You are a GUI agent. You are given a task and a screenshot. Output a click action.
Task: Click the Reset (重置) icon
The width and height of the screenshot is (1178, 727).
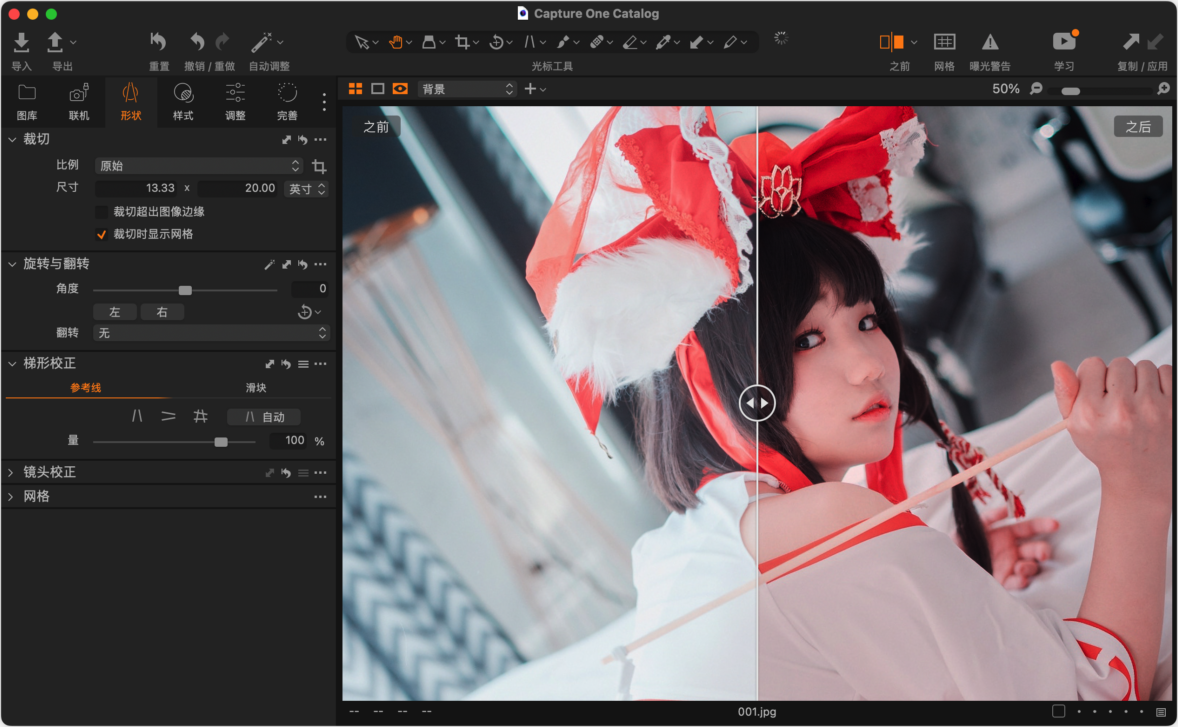pos(159,42)
